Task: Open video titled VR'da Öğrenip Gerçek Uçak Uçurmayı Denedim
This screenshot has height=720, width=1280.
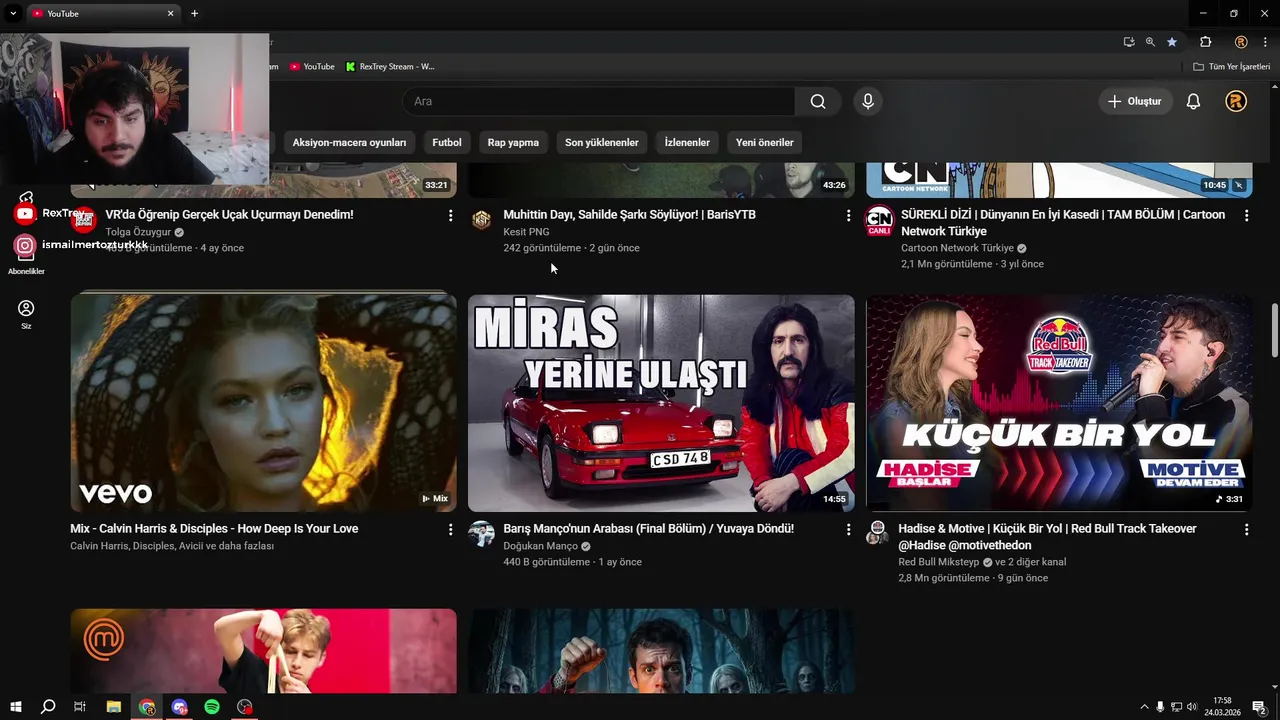Action: 229,215
